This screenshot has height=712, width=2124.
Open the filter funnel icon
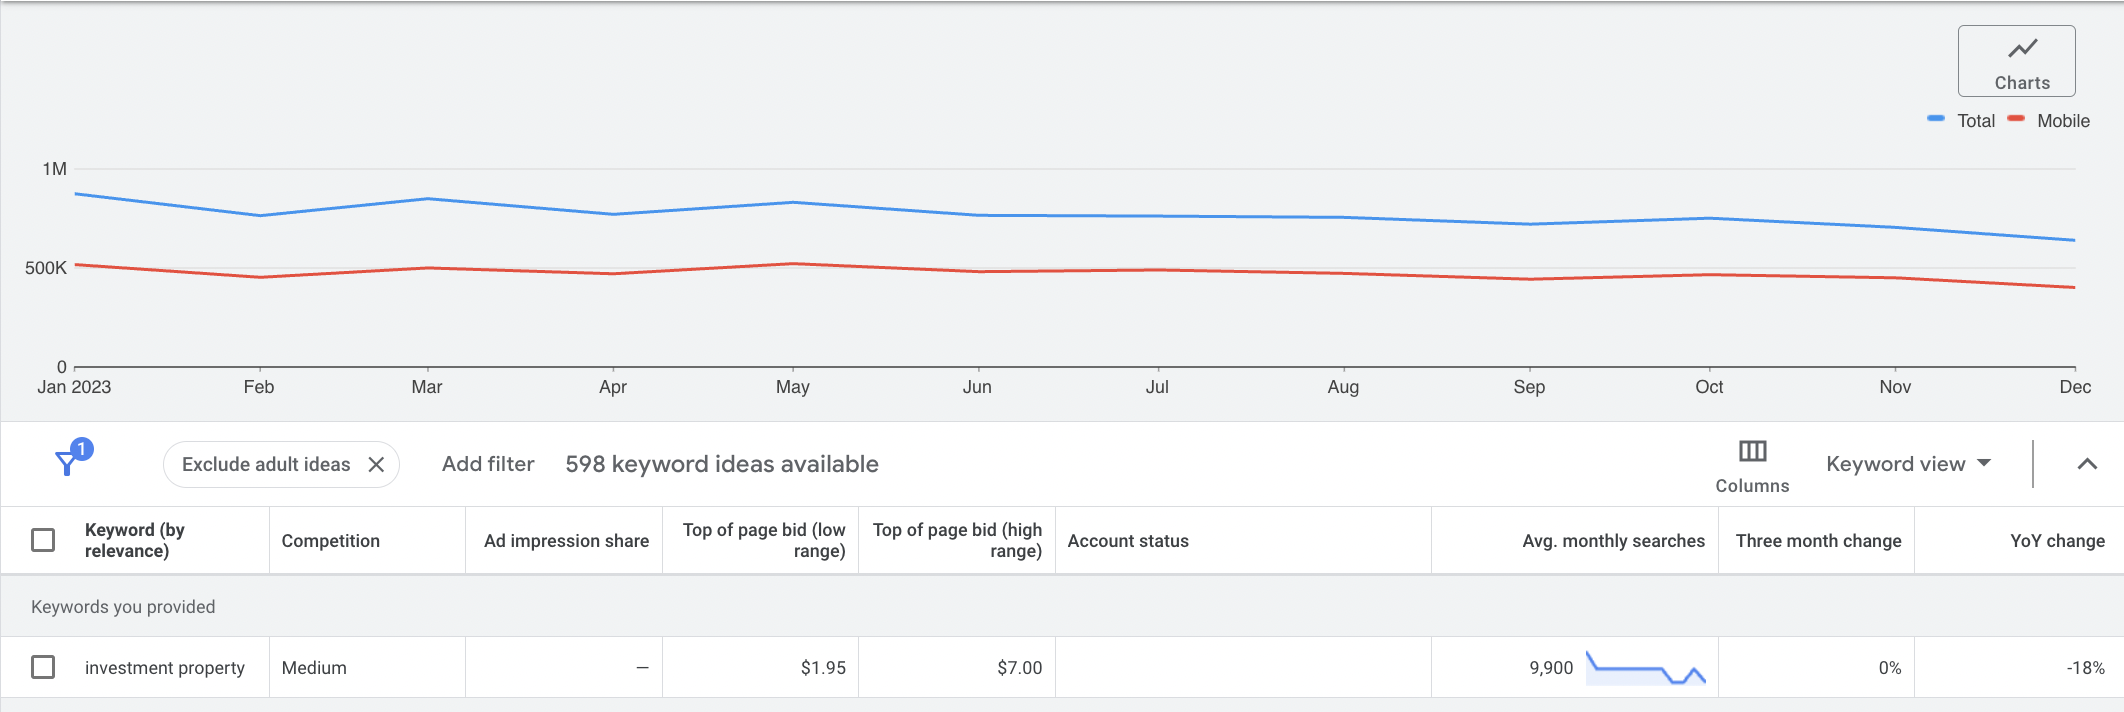67,463
